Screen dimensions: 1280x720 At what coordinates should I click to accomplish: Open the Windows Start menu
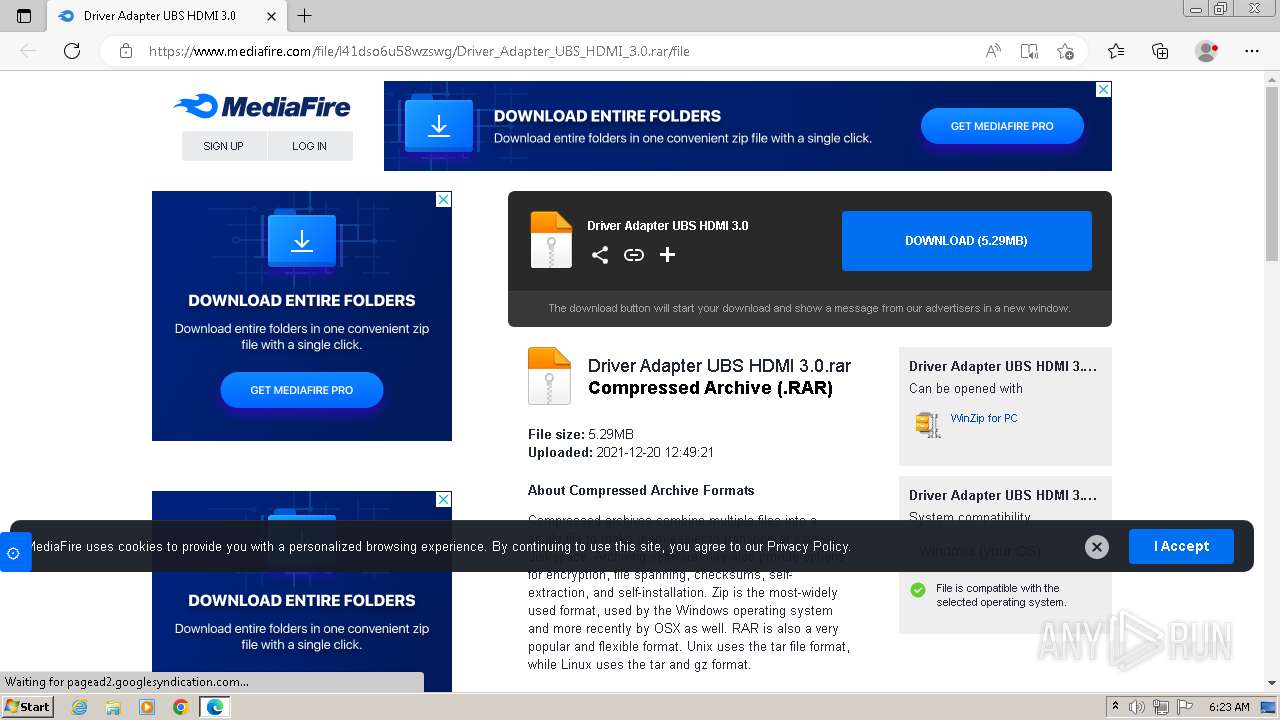27,707
